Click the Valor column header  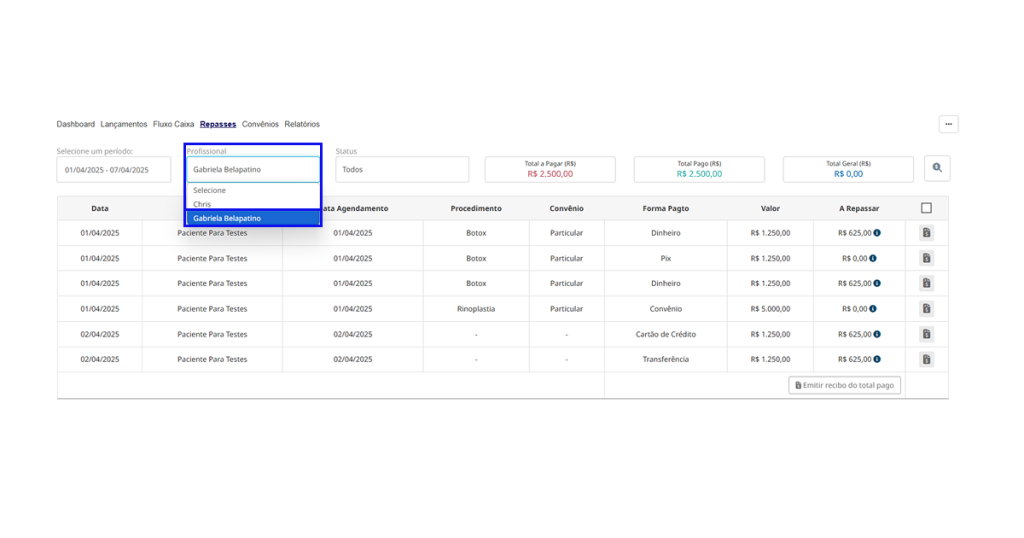tap(770, 208)
